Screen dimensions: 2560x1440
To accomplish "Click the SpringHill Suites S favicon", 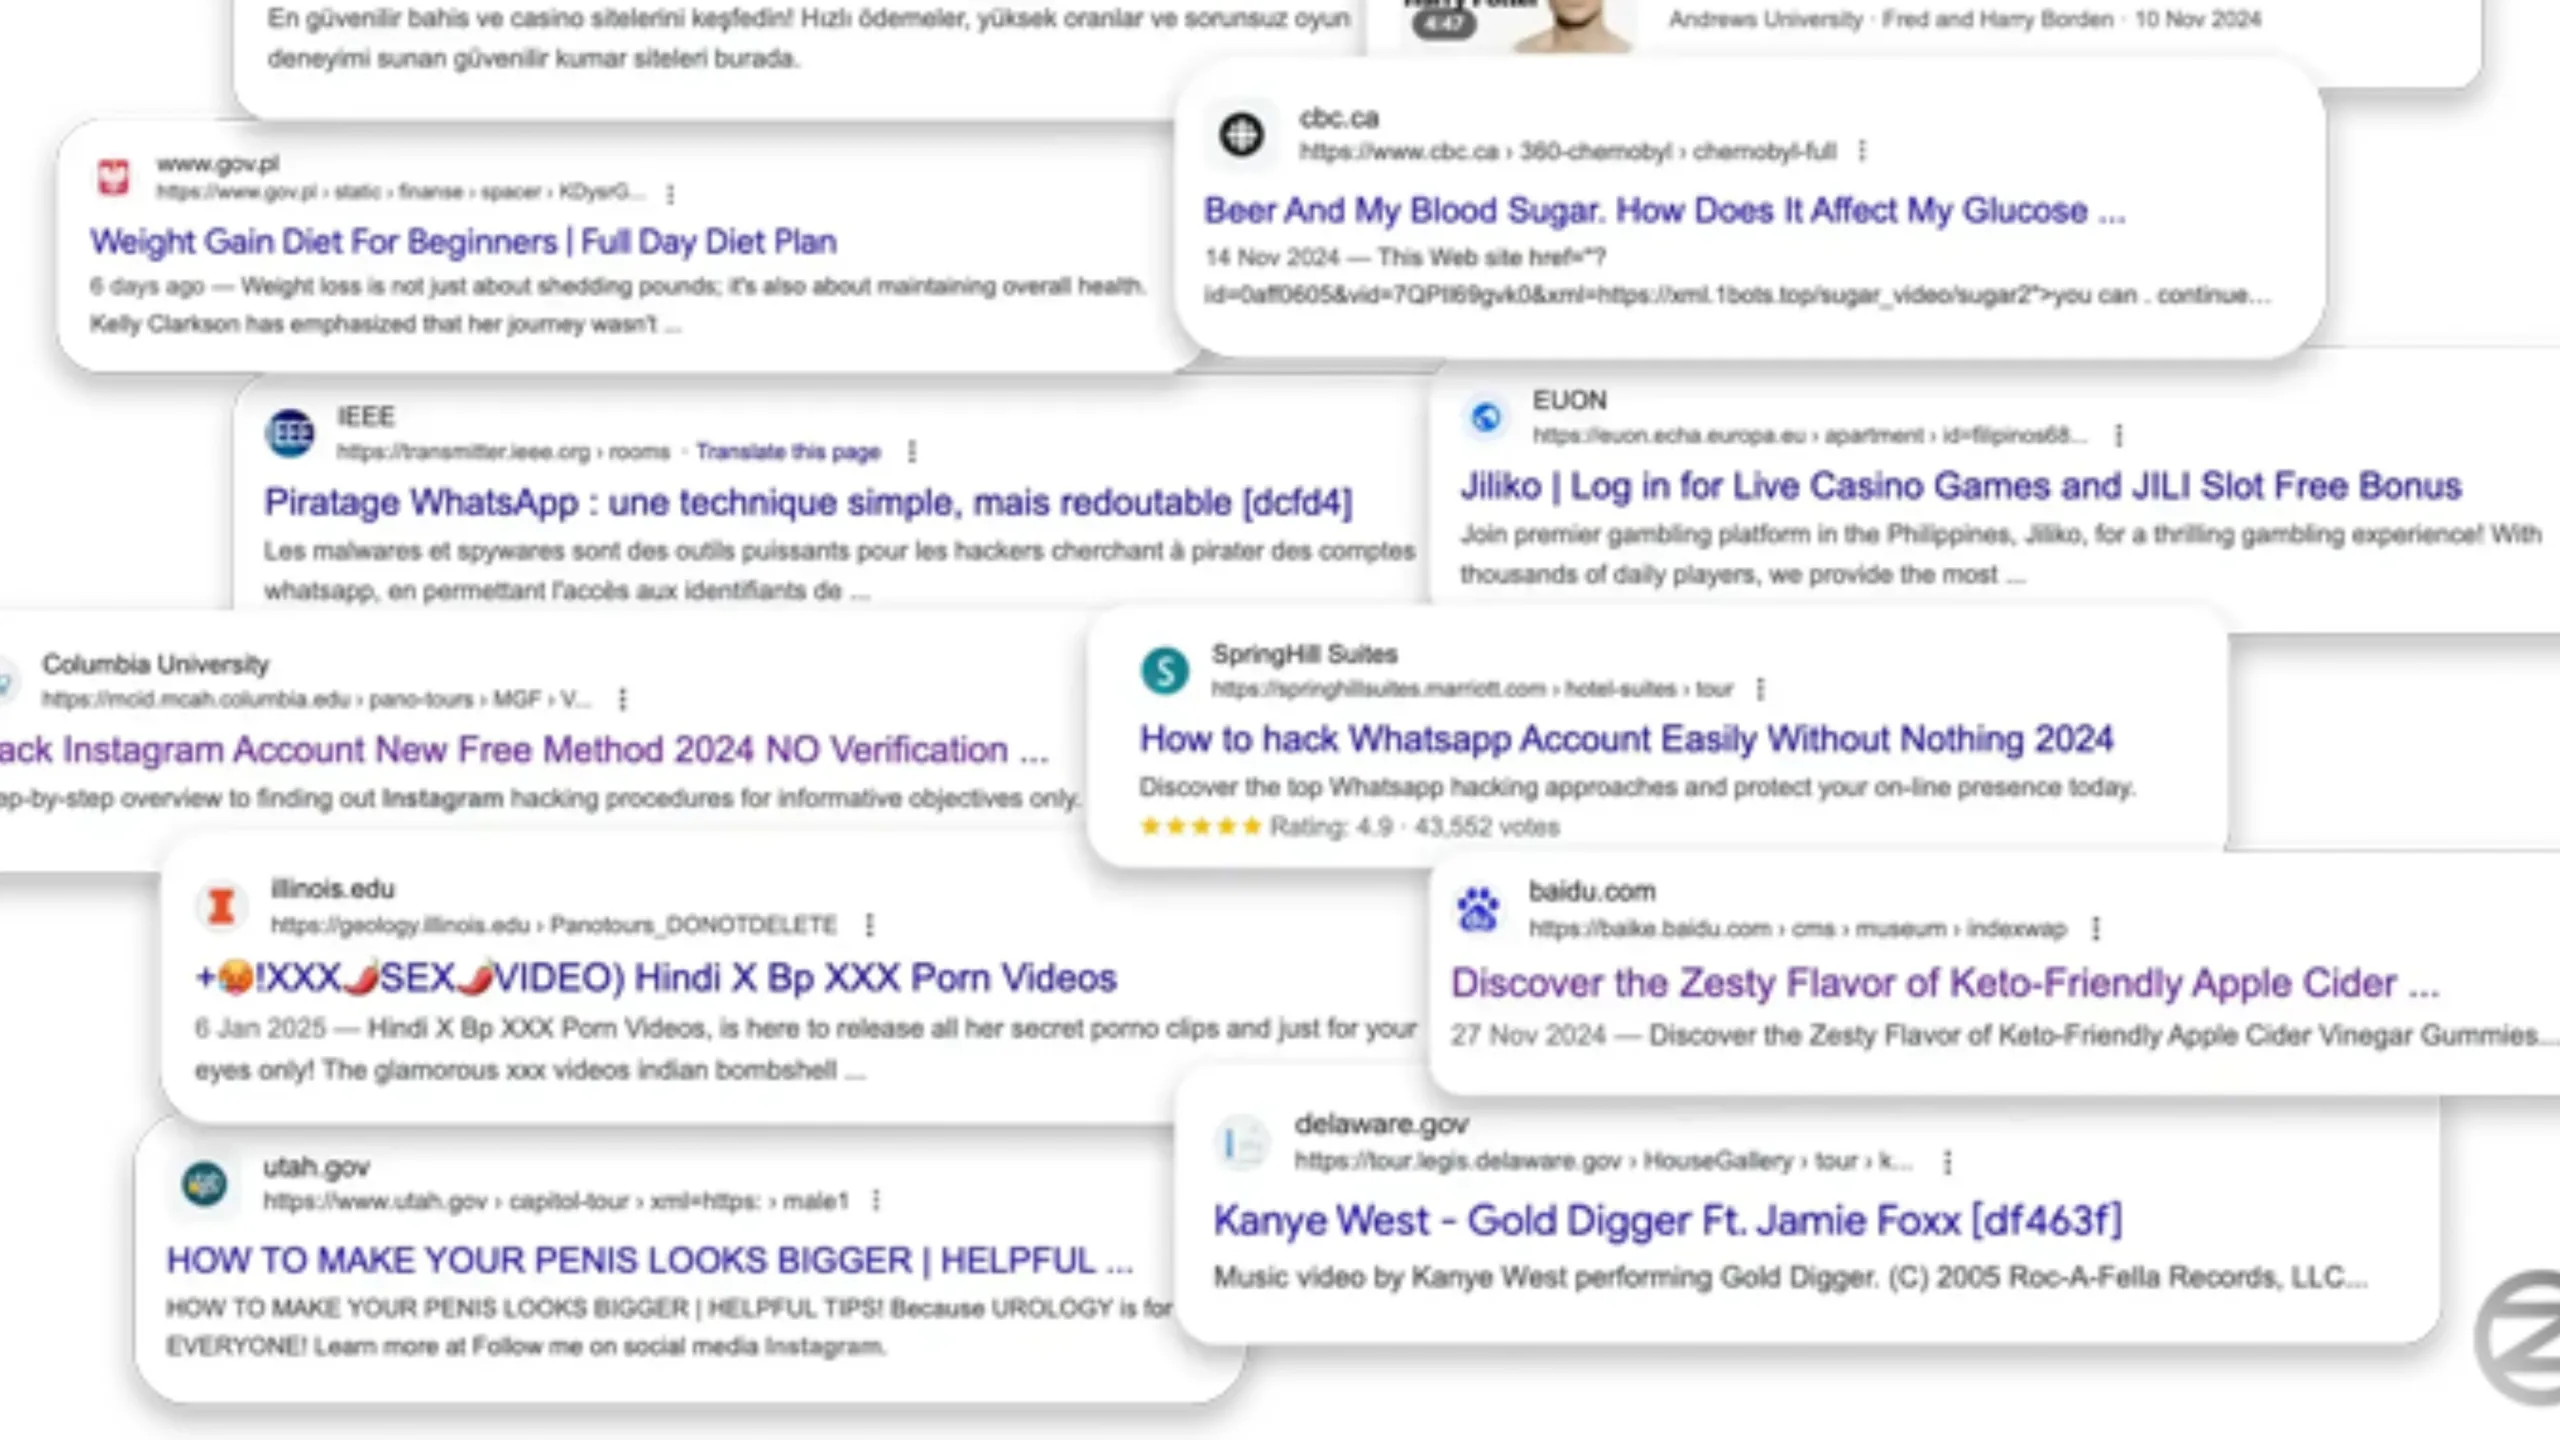I will 1165,670.
